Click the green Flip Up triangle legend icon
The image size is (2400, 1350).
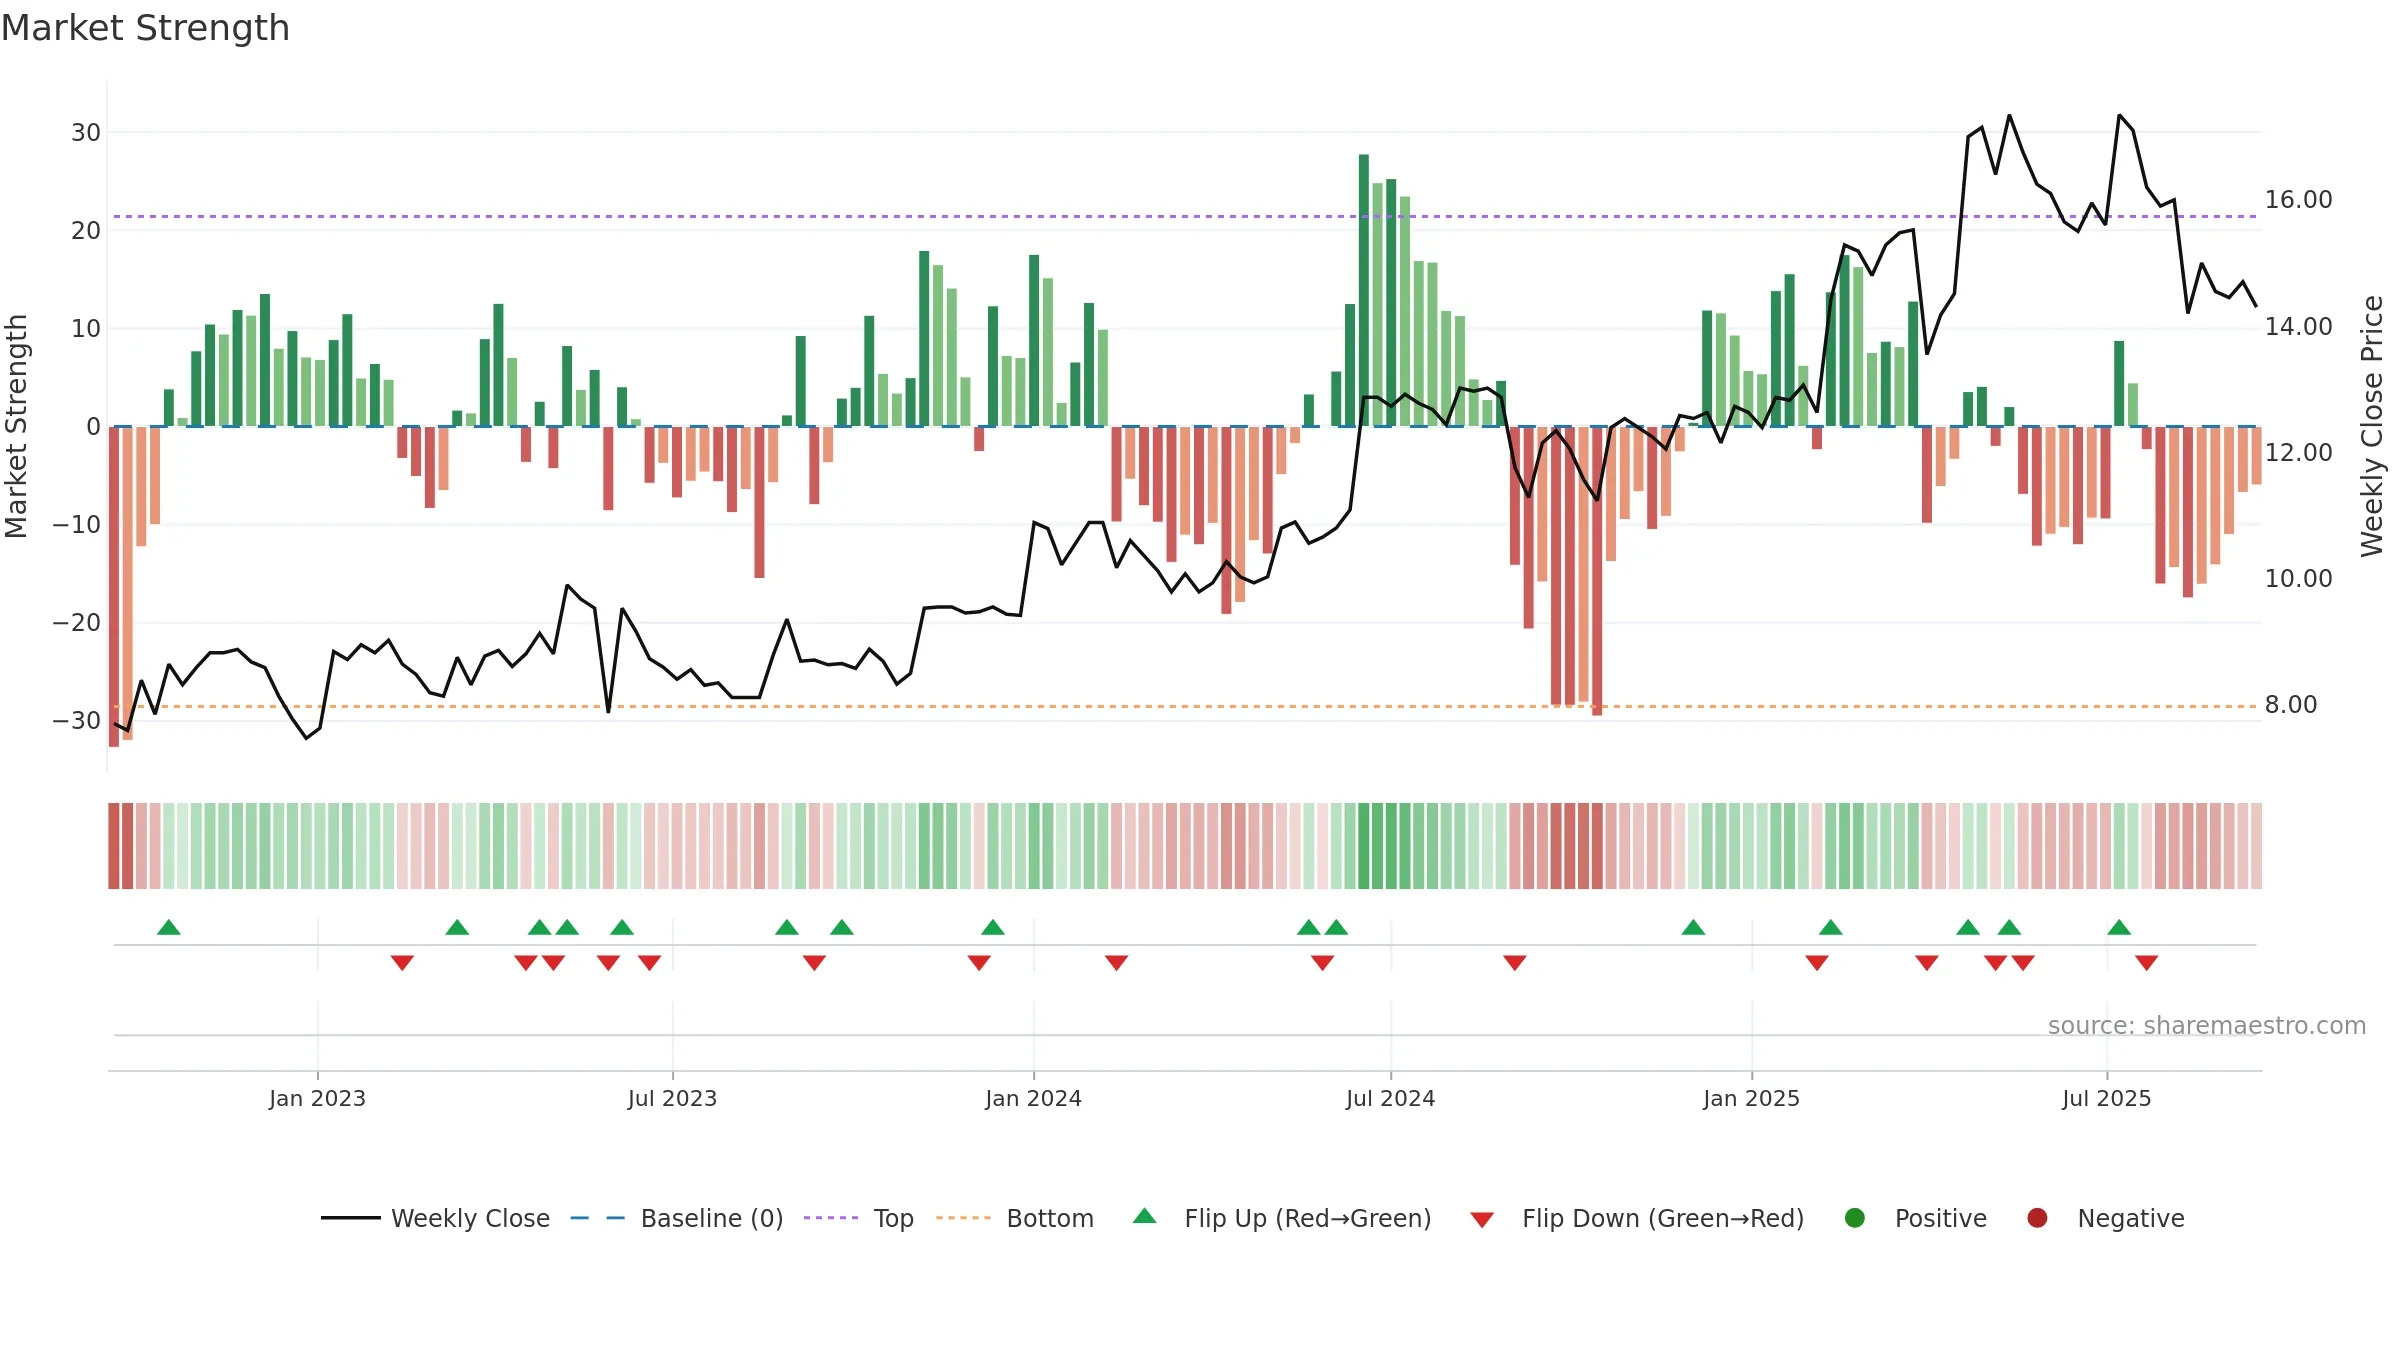pyautogui.click(x=1145, y=1217)
